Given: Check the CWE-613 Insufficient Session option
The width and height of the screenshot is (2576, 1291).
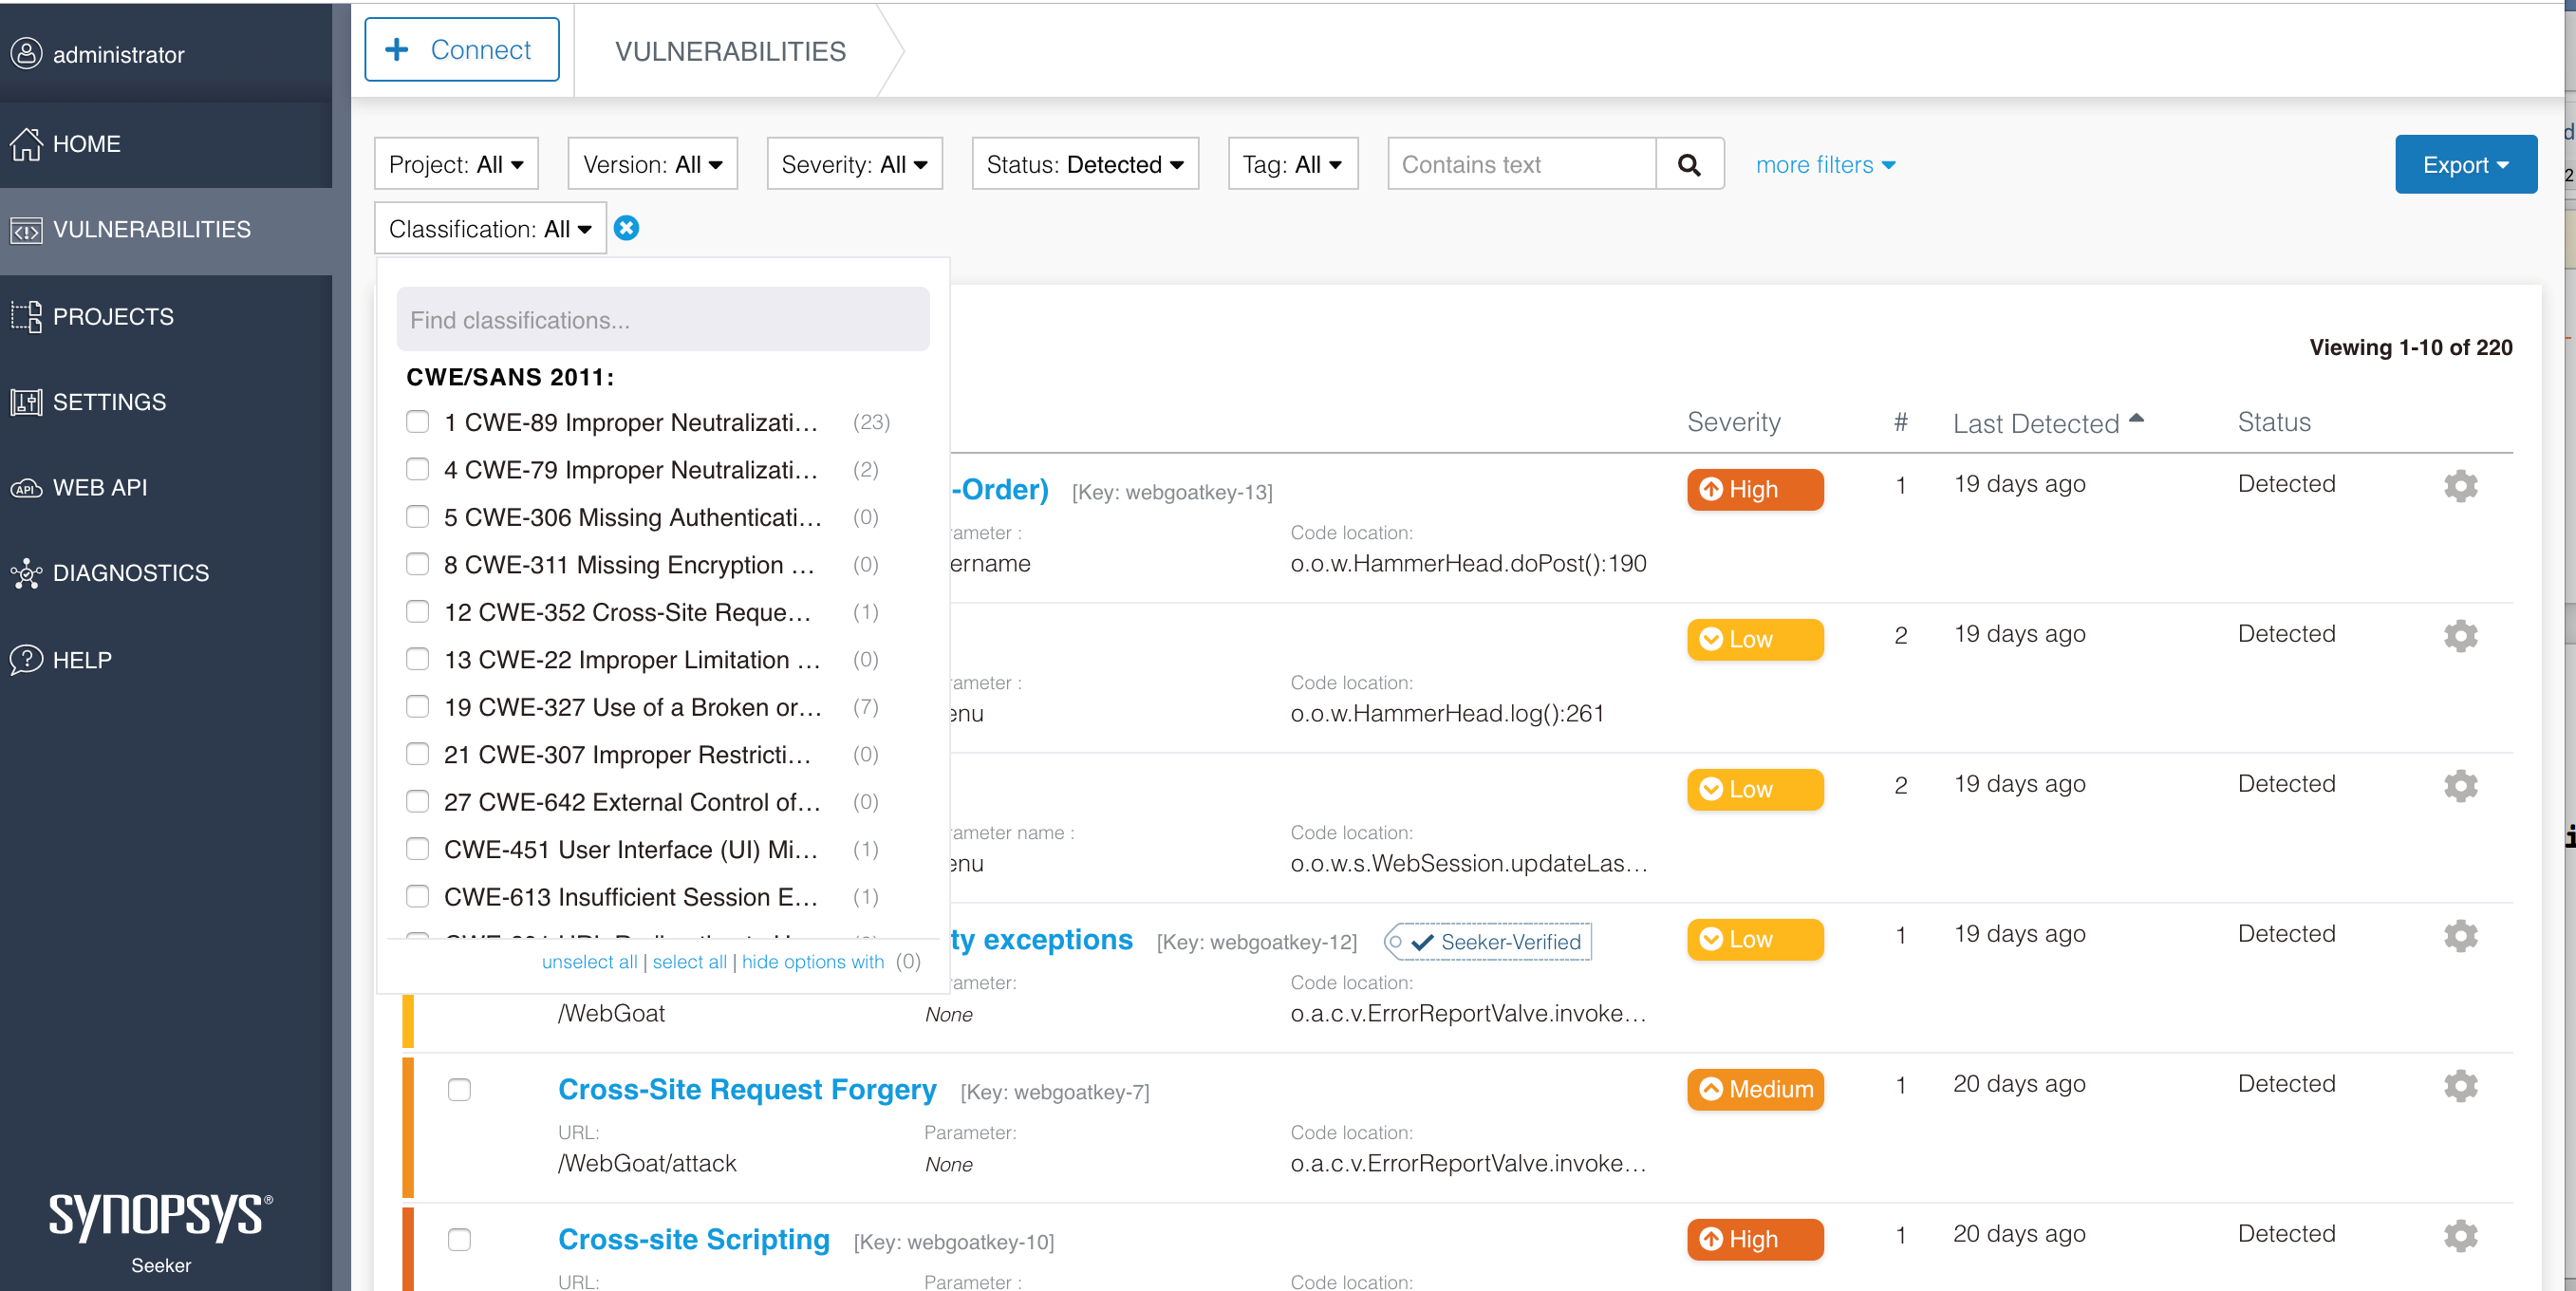Looking at the screenshot, I should click(x=417, y=897).
